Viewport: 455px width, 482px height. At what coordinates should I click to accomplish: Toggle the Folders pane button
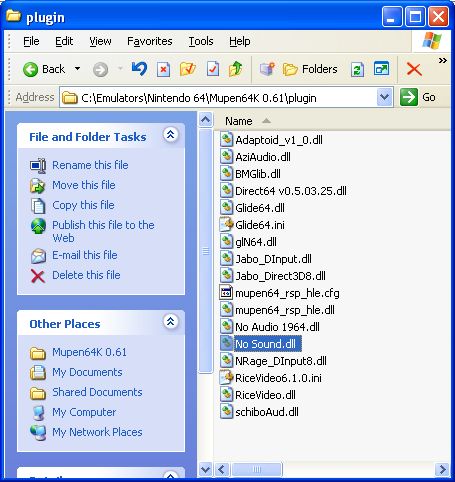pyautogui.click(x=310, y=69)
